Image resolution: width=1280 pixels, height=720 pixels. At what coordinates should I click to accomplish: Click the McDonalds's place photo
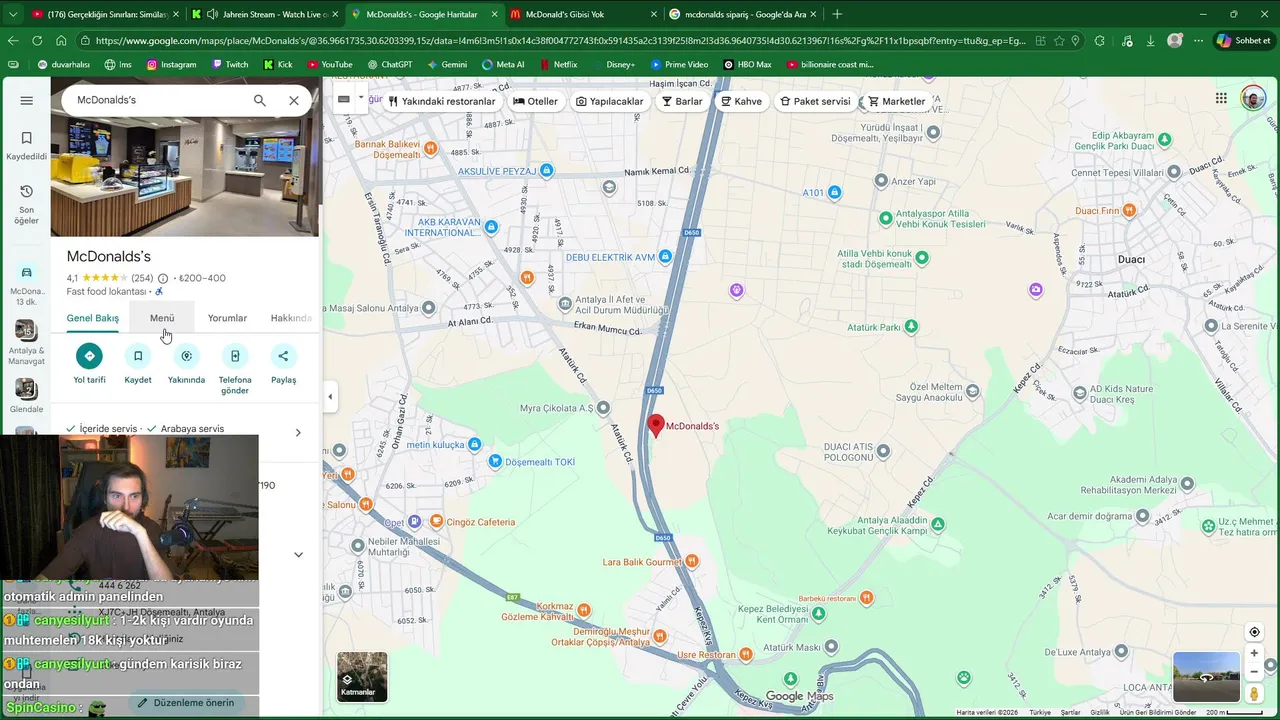185,178
